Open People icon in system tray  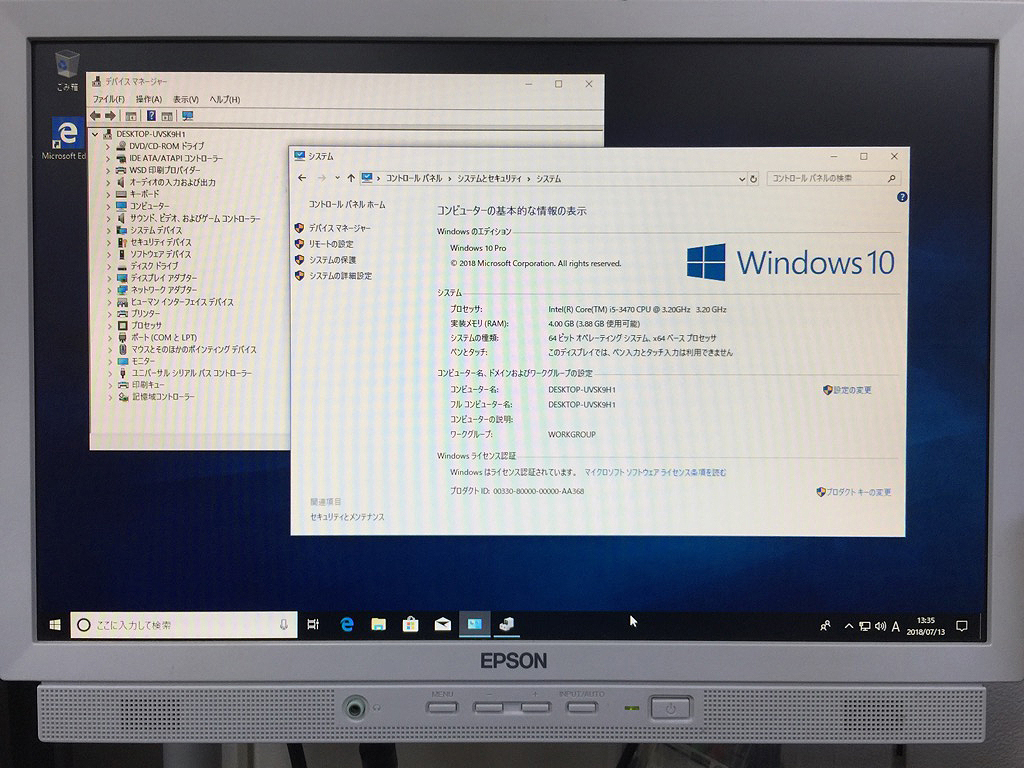click(x=825, y=626)
